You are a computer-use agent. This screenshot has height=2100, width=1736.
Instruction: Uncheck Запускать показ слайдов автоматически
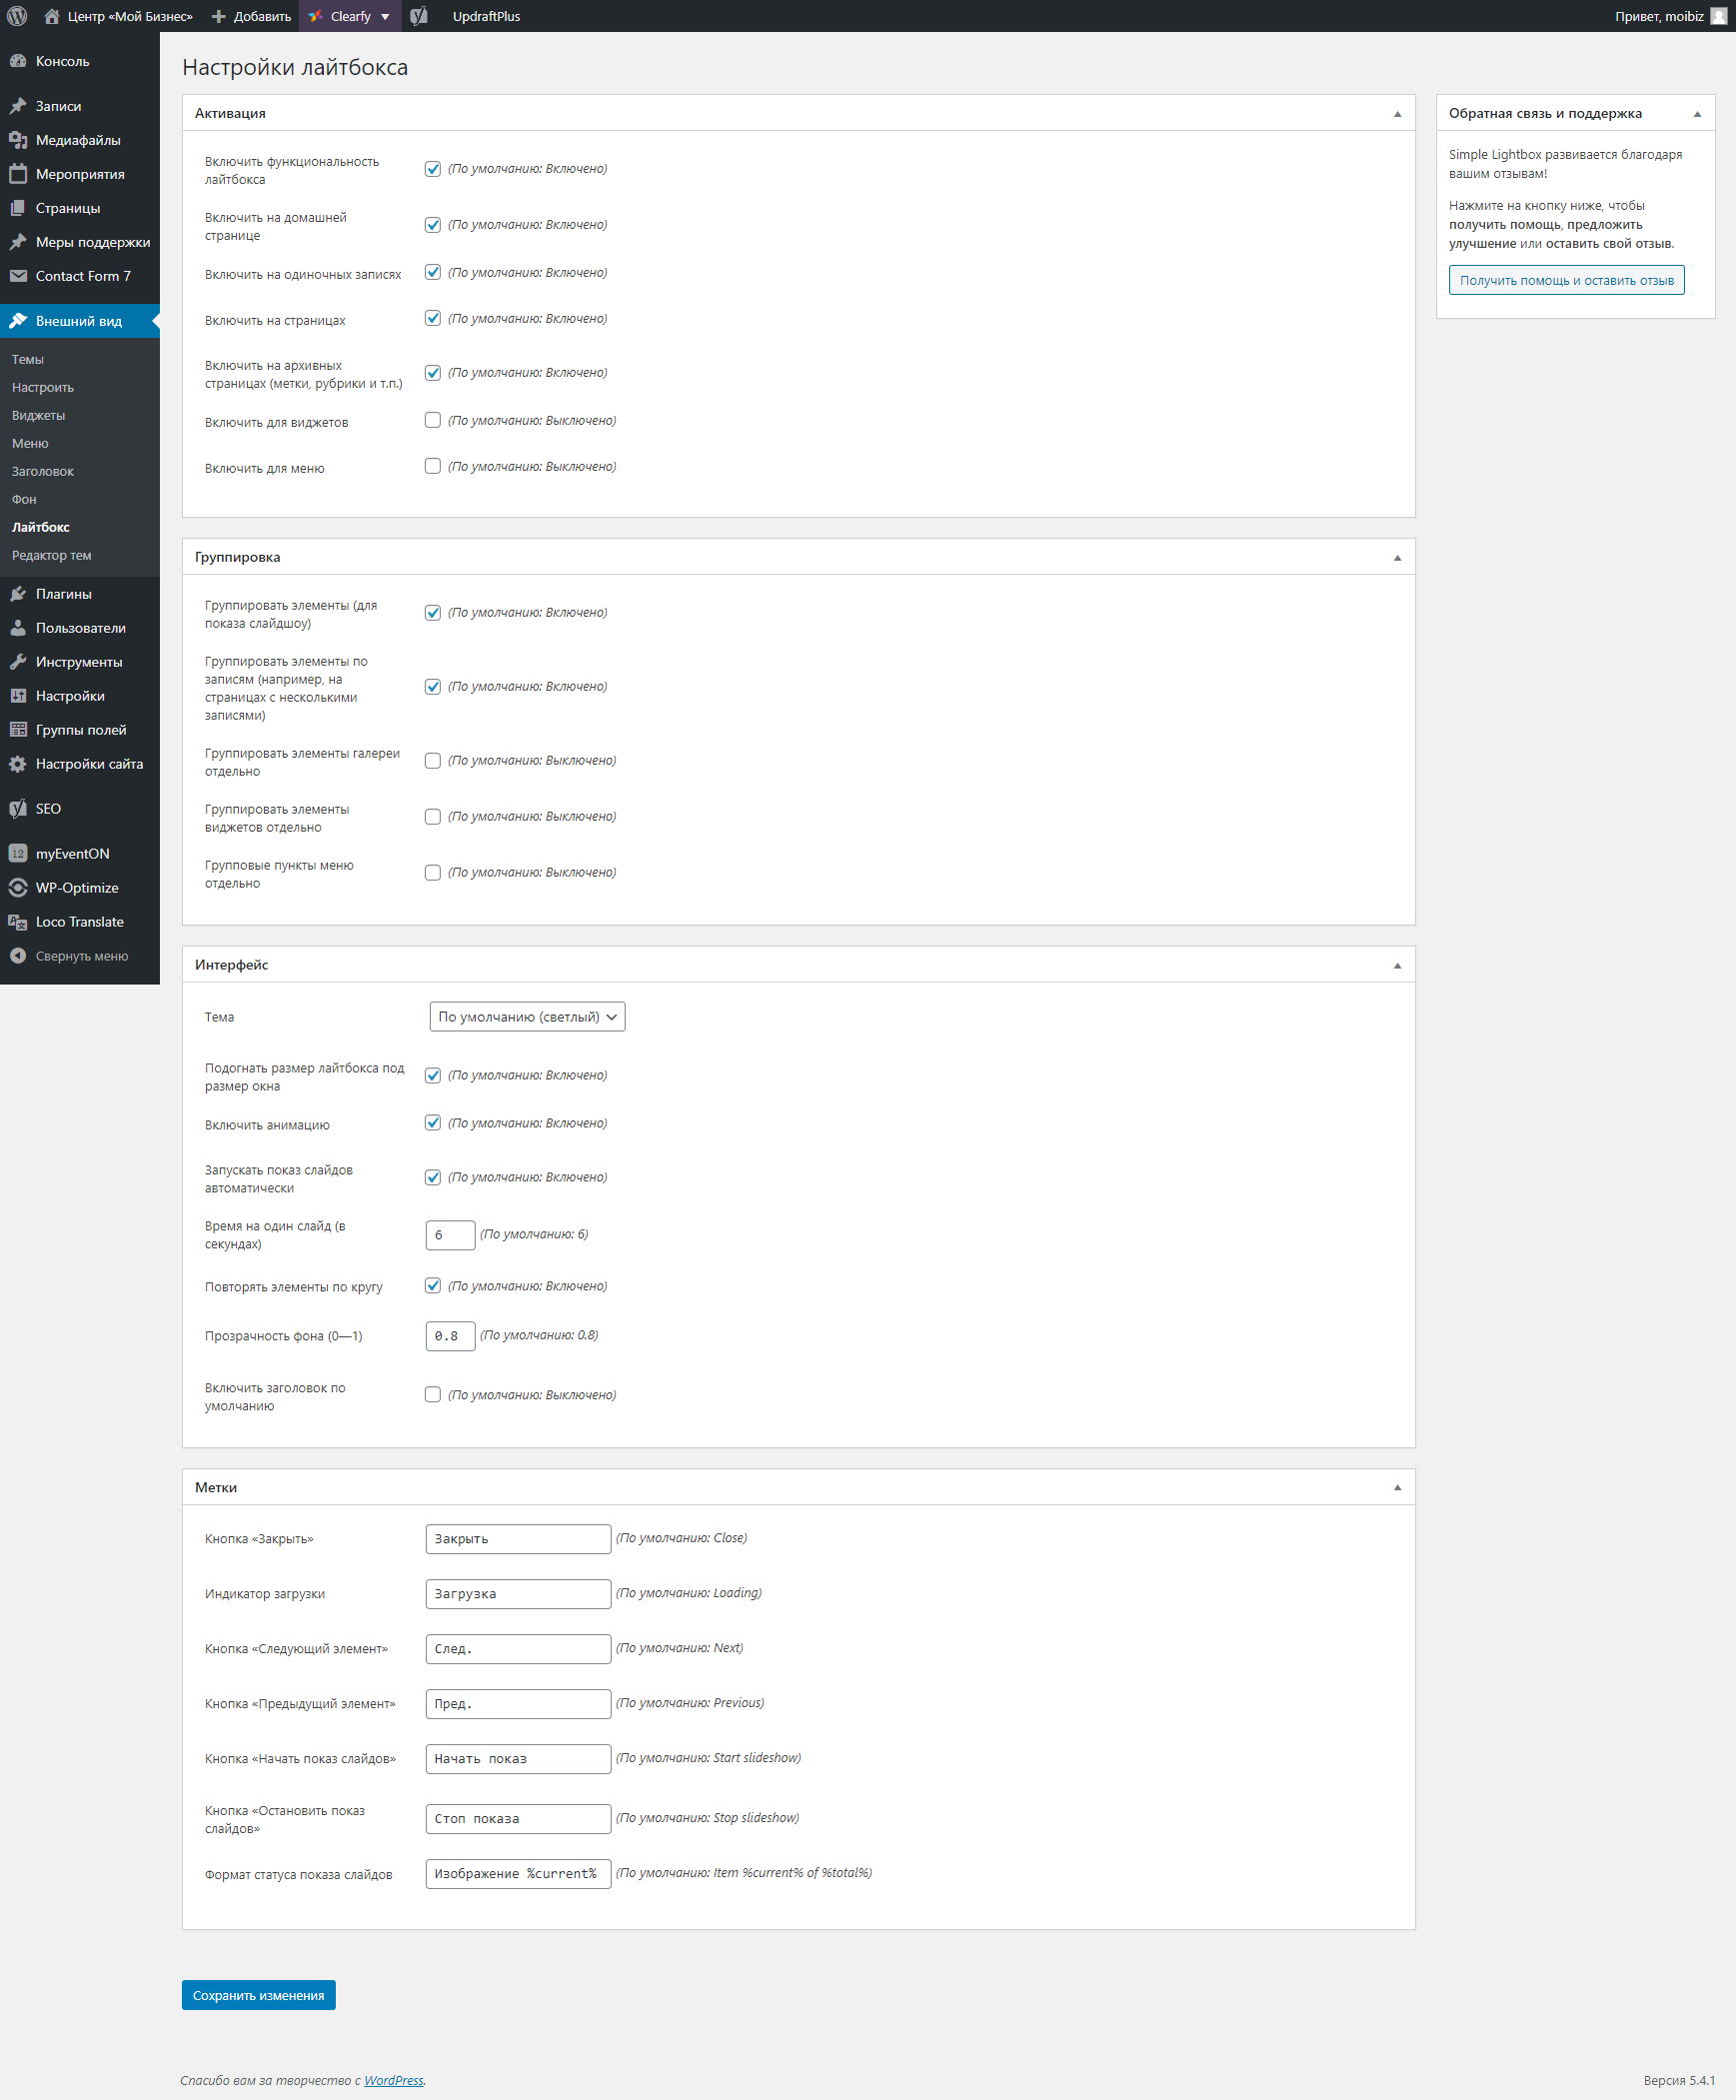pos(432,1177)
